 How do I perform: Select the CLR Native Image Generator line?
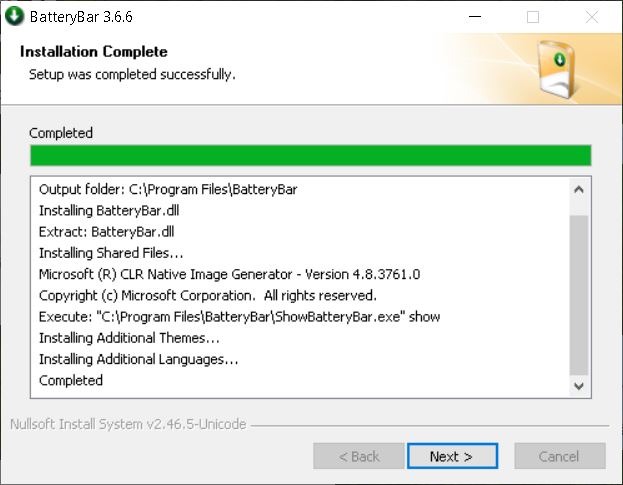(229, 274)
